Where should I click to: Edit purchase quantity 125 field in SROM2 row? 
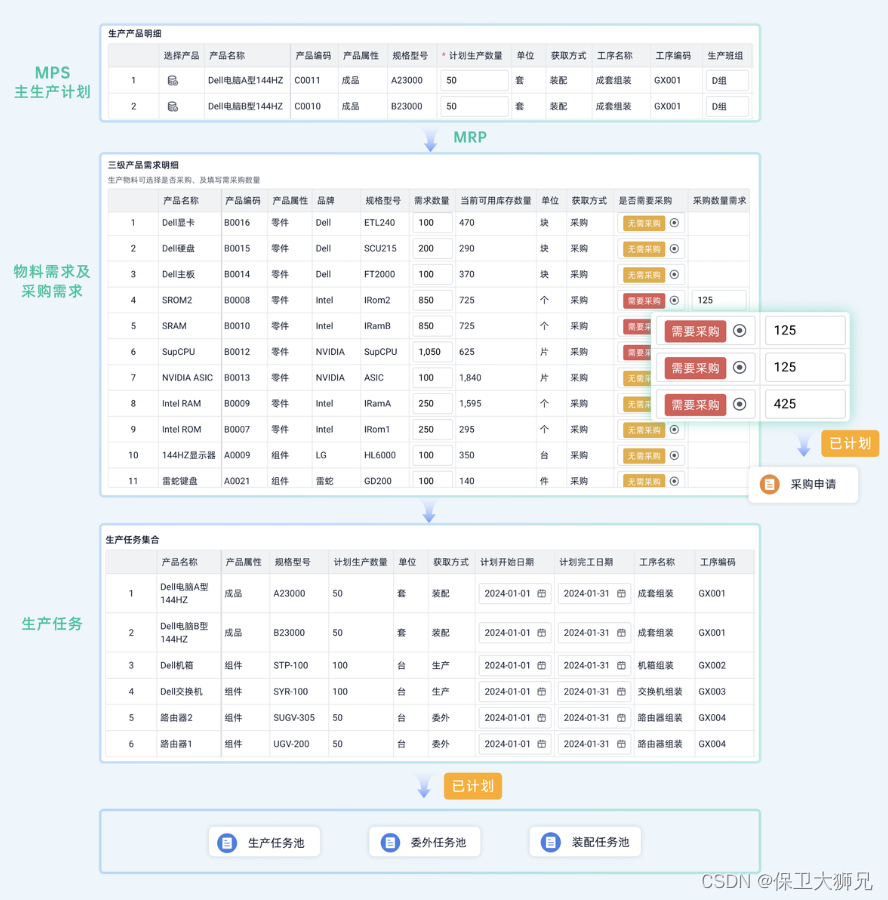coord(719,300)
